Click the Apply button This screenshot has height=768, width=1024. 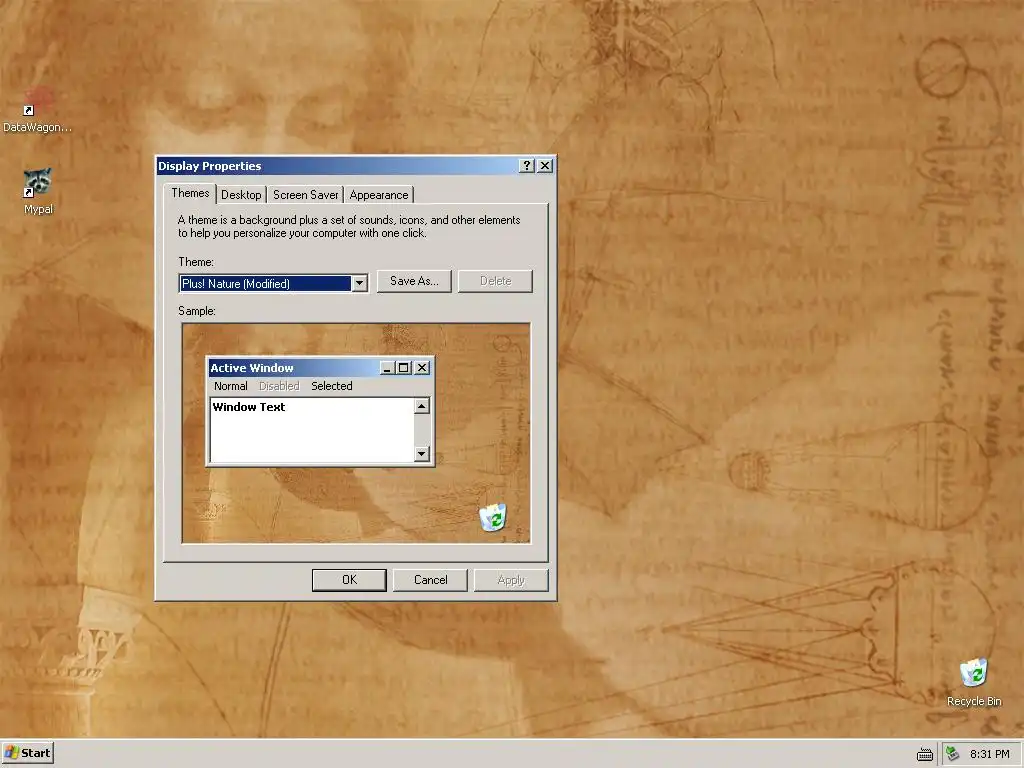point(511,580)
